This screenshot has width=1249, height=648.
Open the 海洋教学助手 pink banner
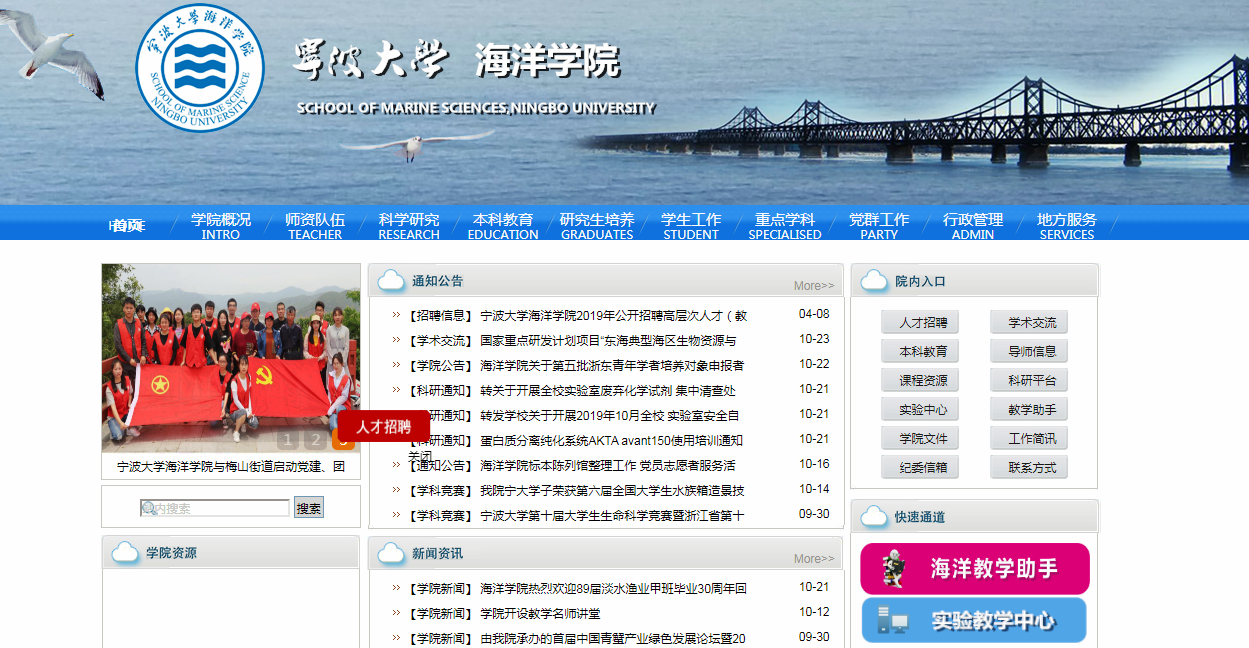(974, 569)
